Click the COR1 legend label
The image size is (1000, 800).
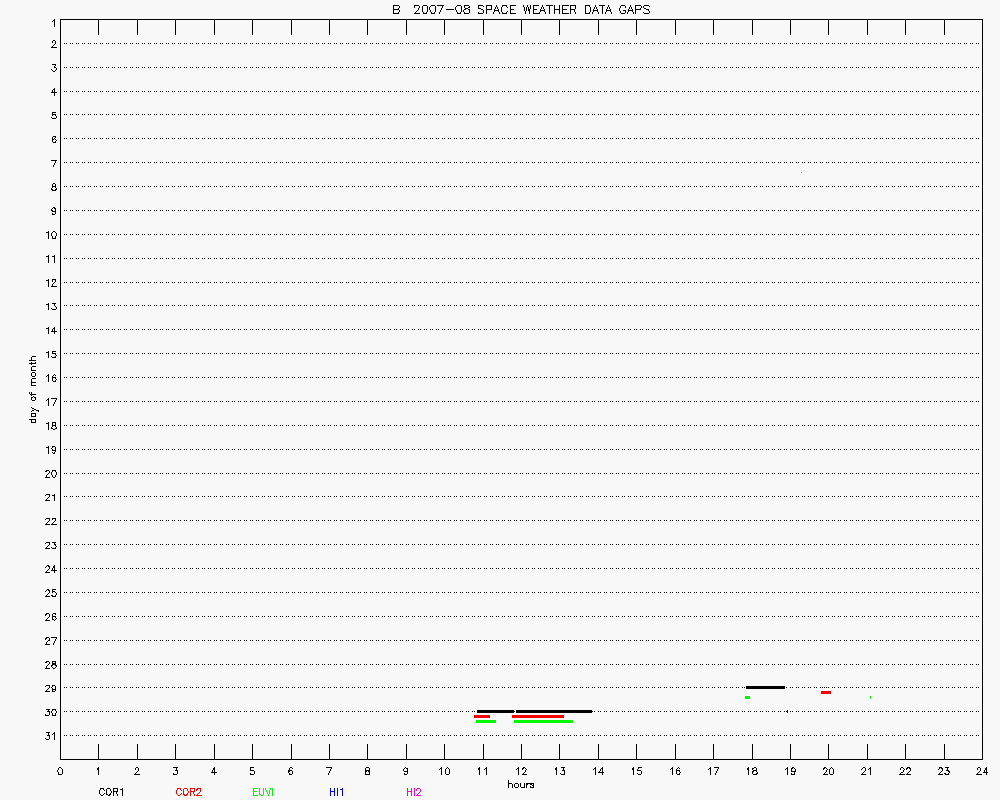coord(111,792)
